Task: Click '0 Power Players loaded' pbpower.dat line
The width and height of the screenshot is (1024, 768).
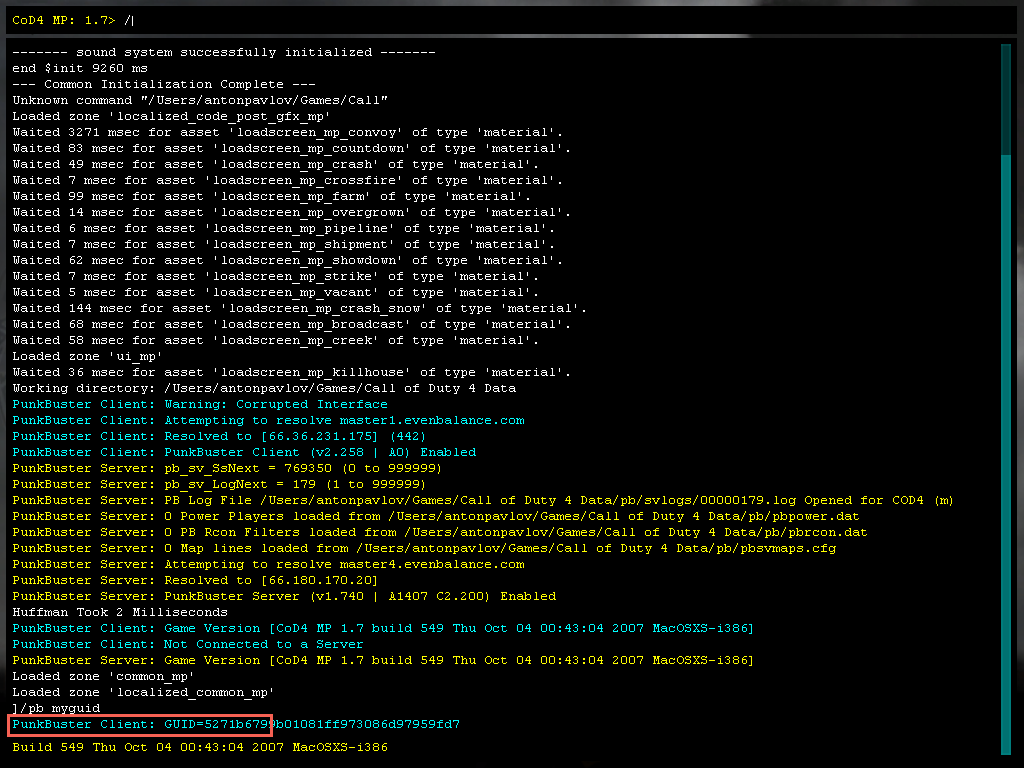Action: click(x=436, y=516)
